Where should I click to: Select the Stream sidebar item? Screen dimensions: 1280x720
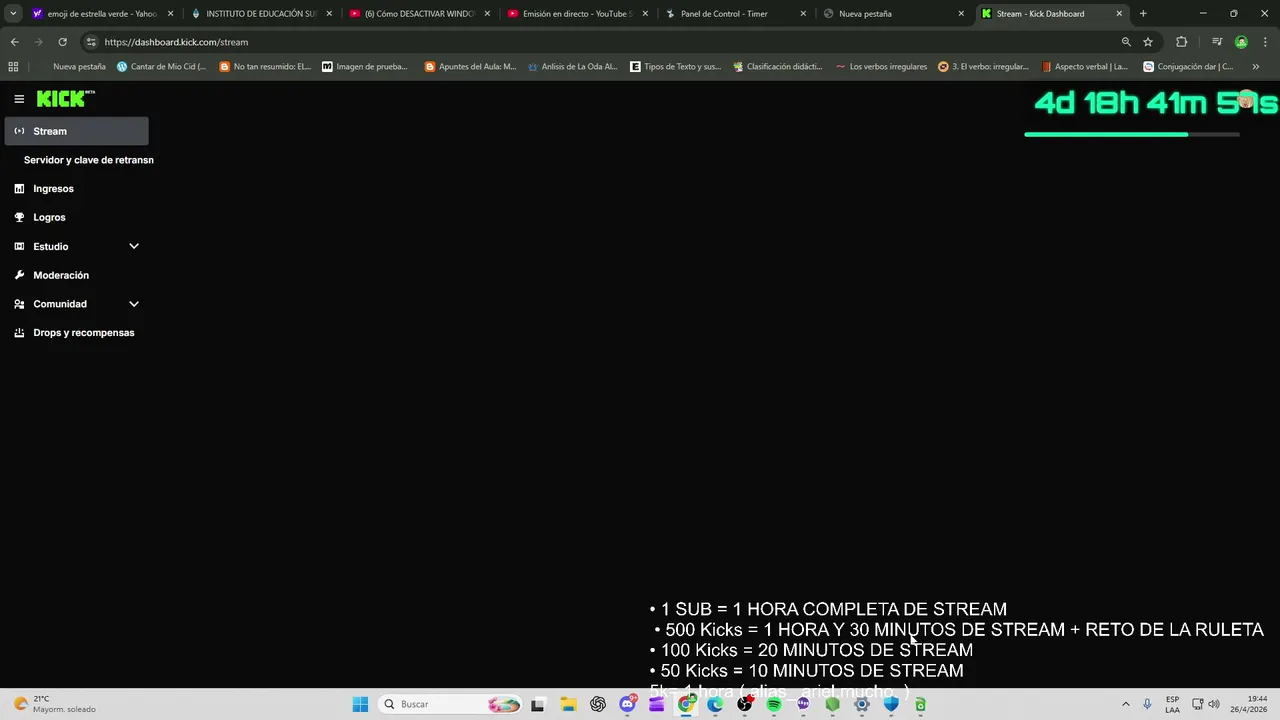coord(76,131)
